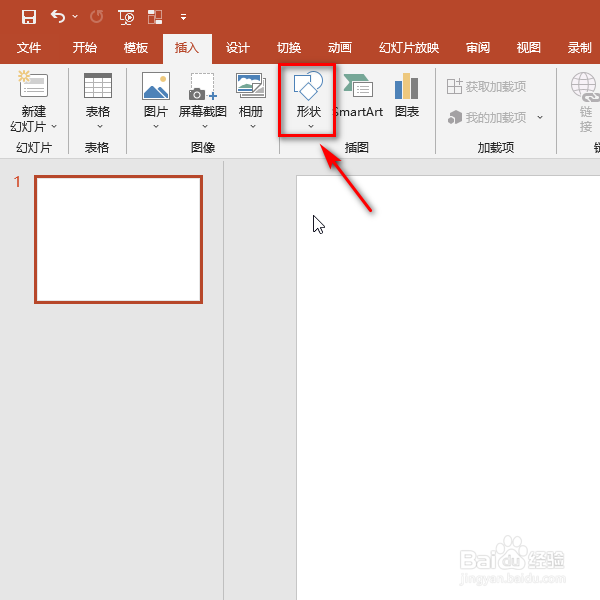Switch to the 审阅 tab
The image size is (600, 600).
click(478, 48)
